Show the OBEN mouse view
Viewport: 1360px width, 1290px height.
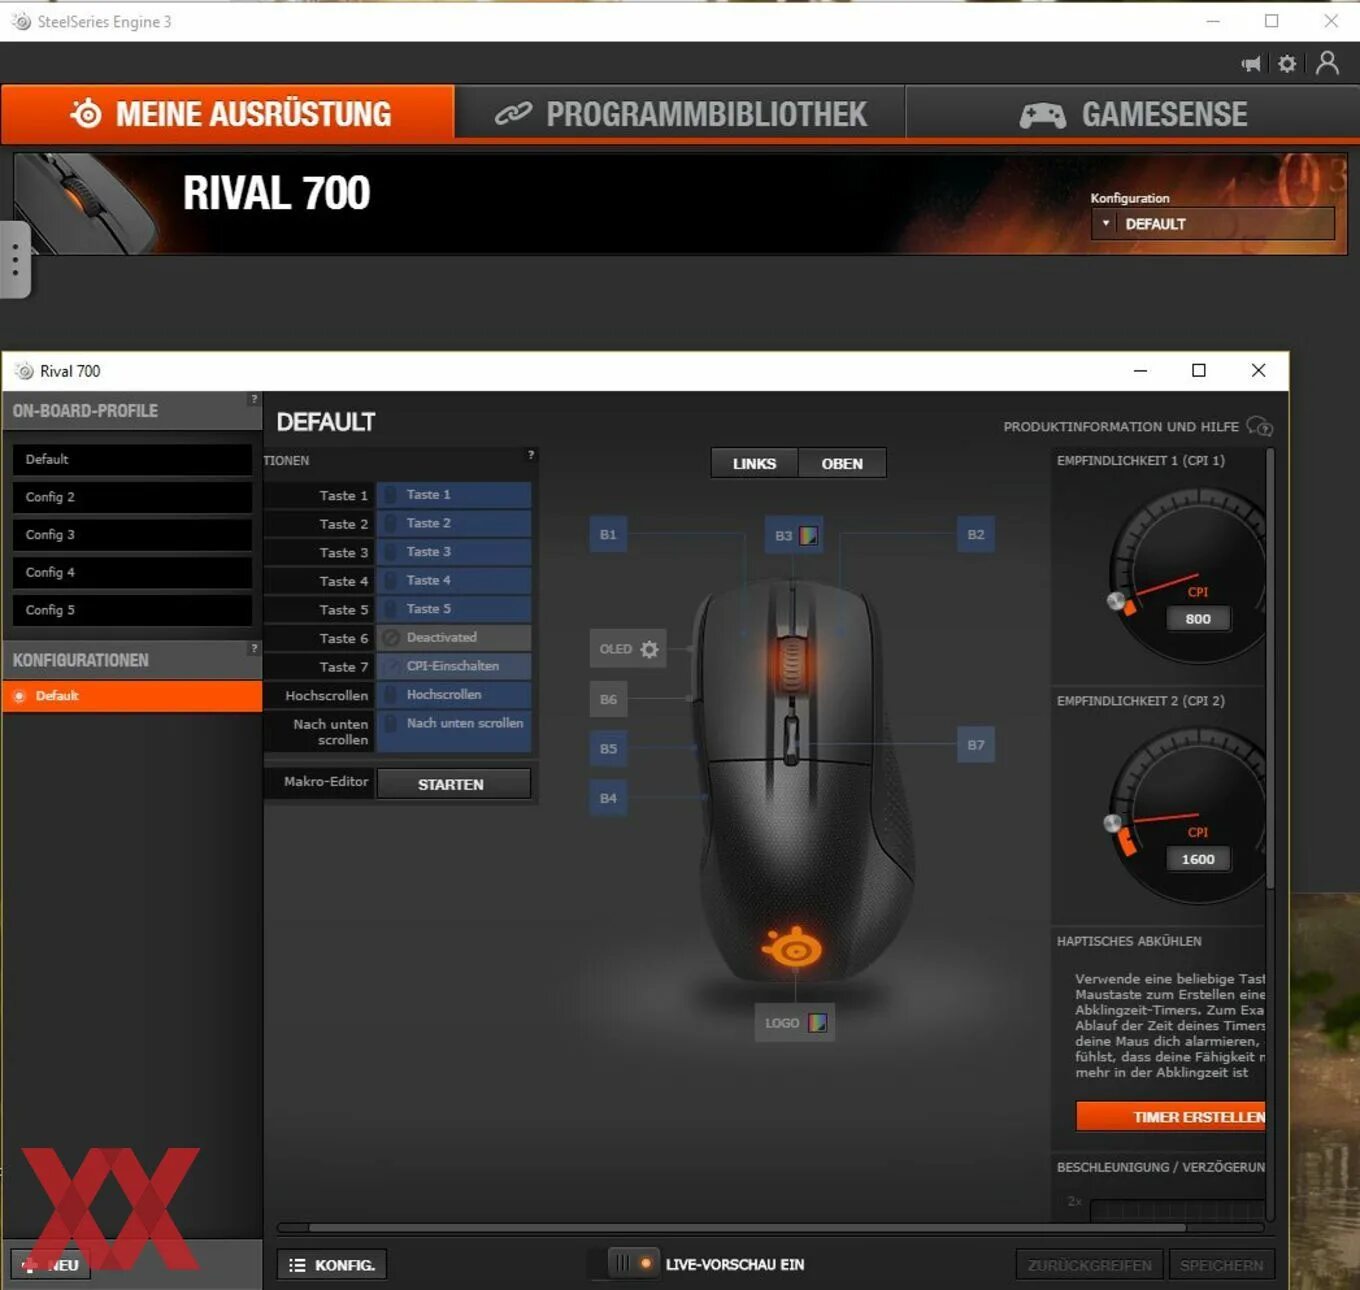[x=842, y=464]
